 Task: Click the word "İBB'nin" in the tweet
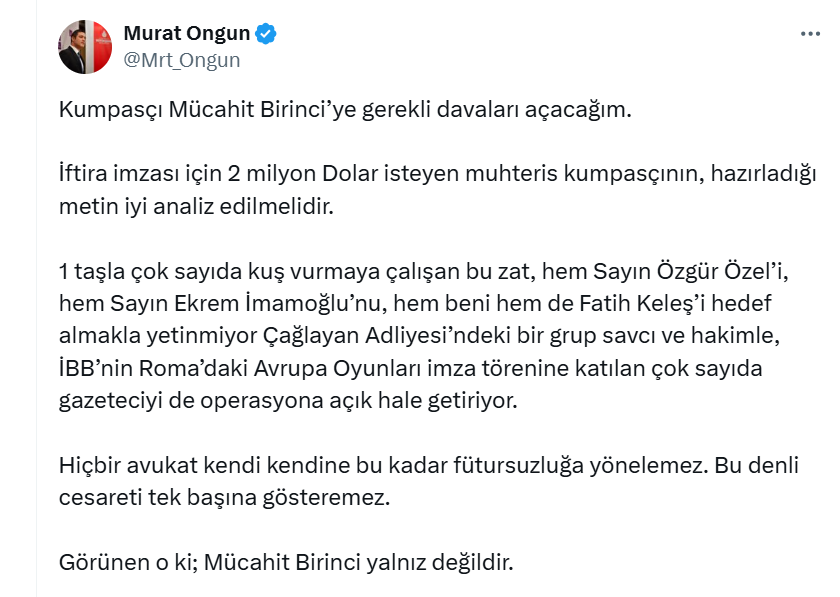pyautogui.click(x=94, y=370)
